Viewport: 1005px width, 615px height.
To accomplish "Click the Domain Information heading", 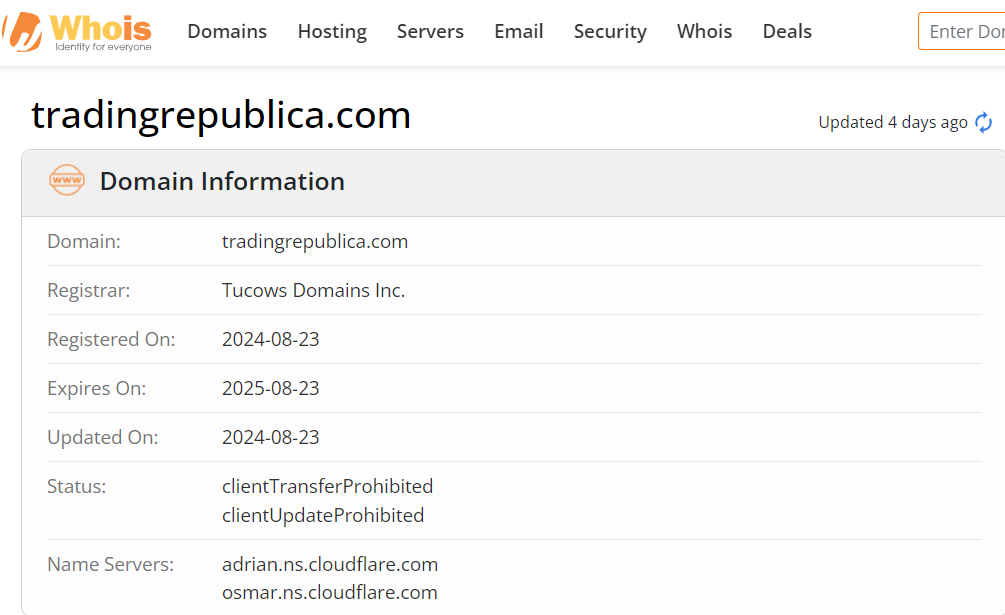I will click(x=222, y=181).
